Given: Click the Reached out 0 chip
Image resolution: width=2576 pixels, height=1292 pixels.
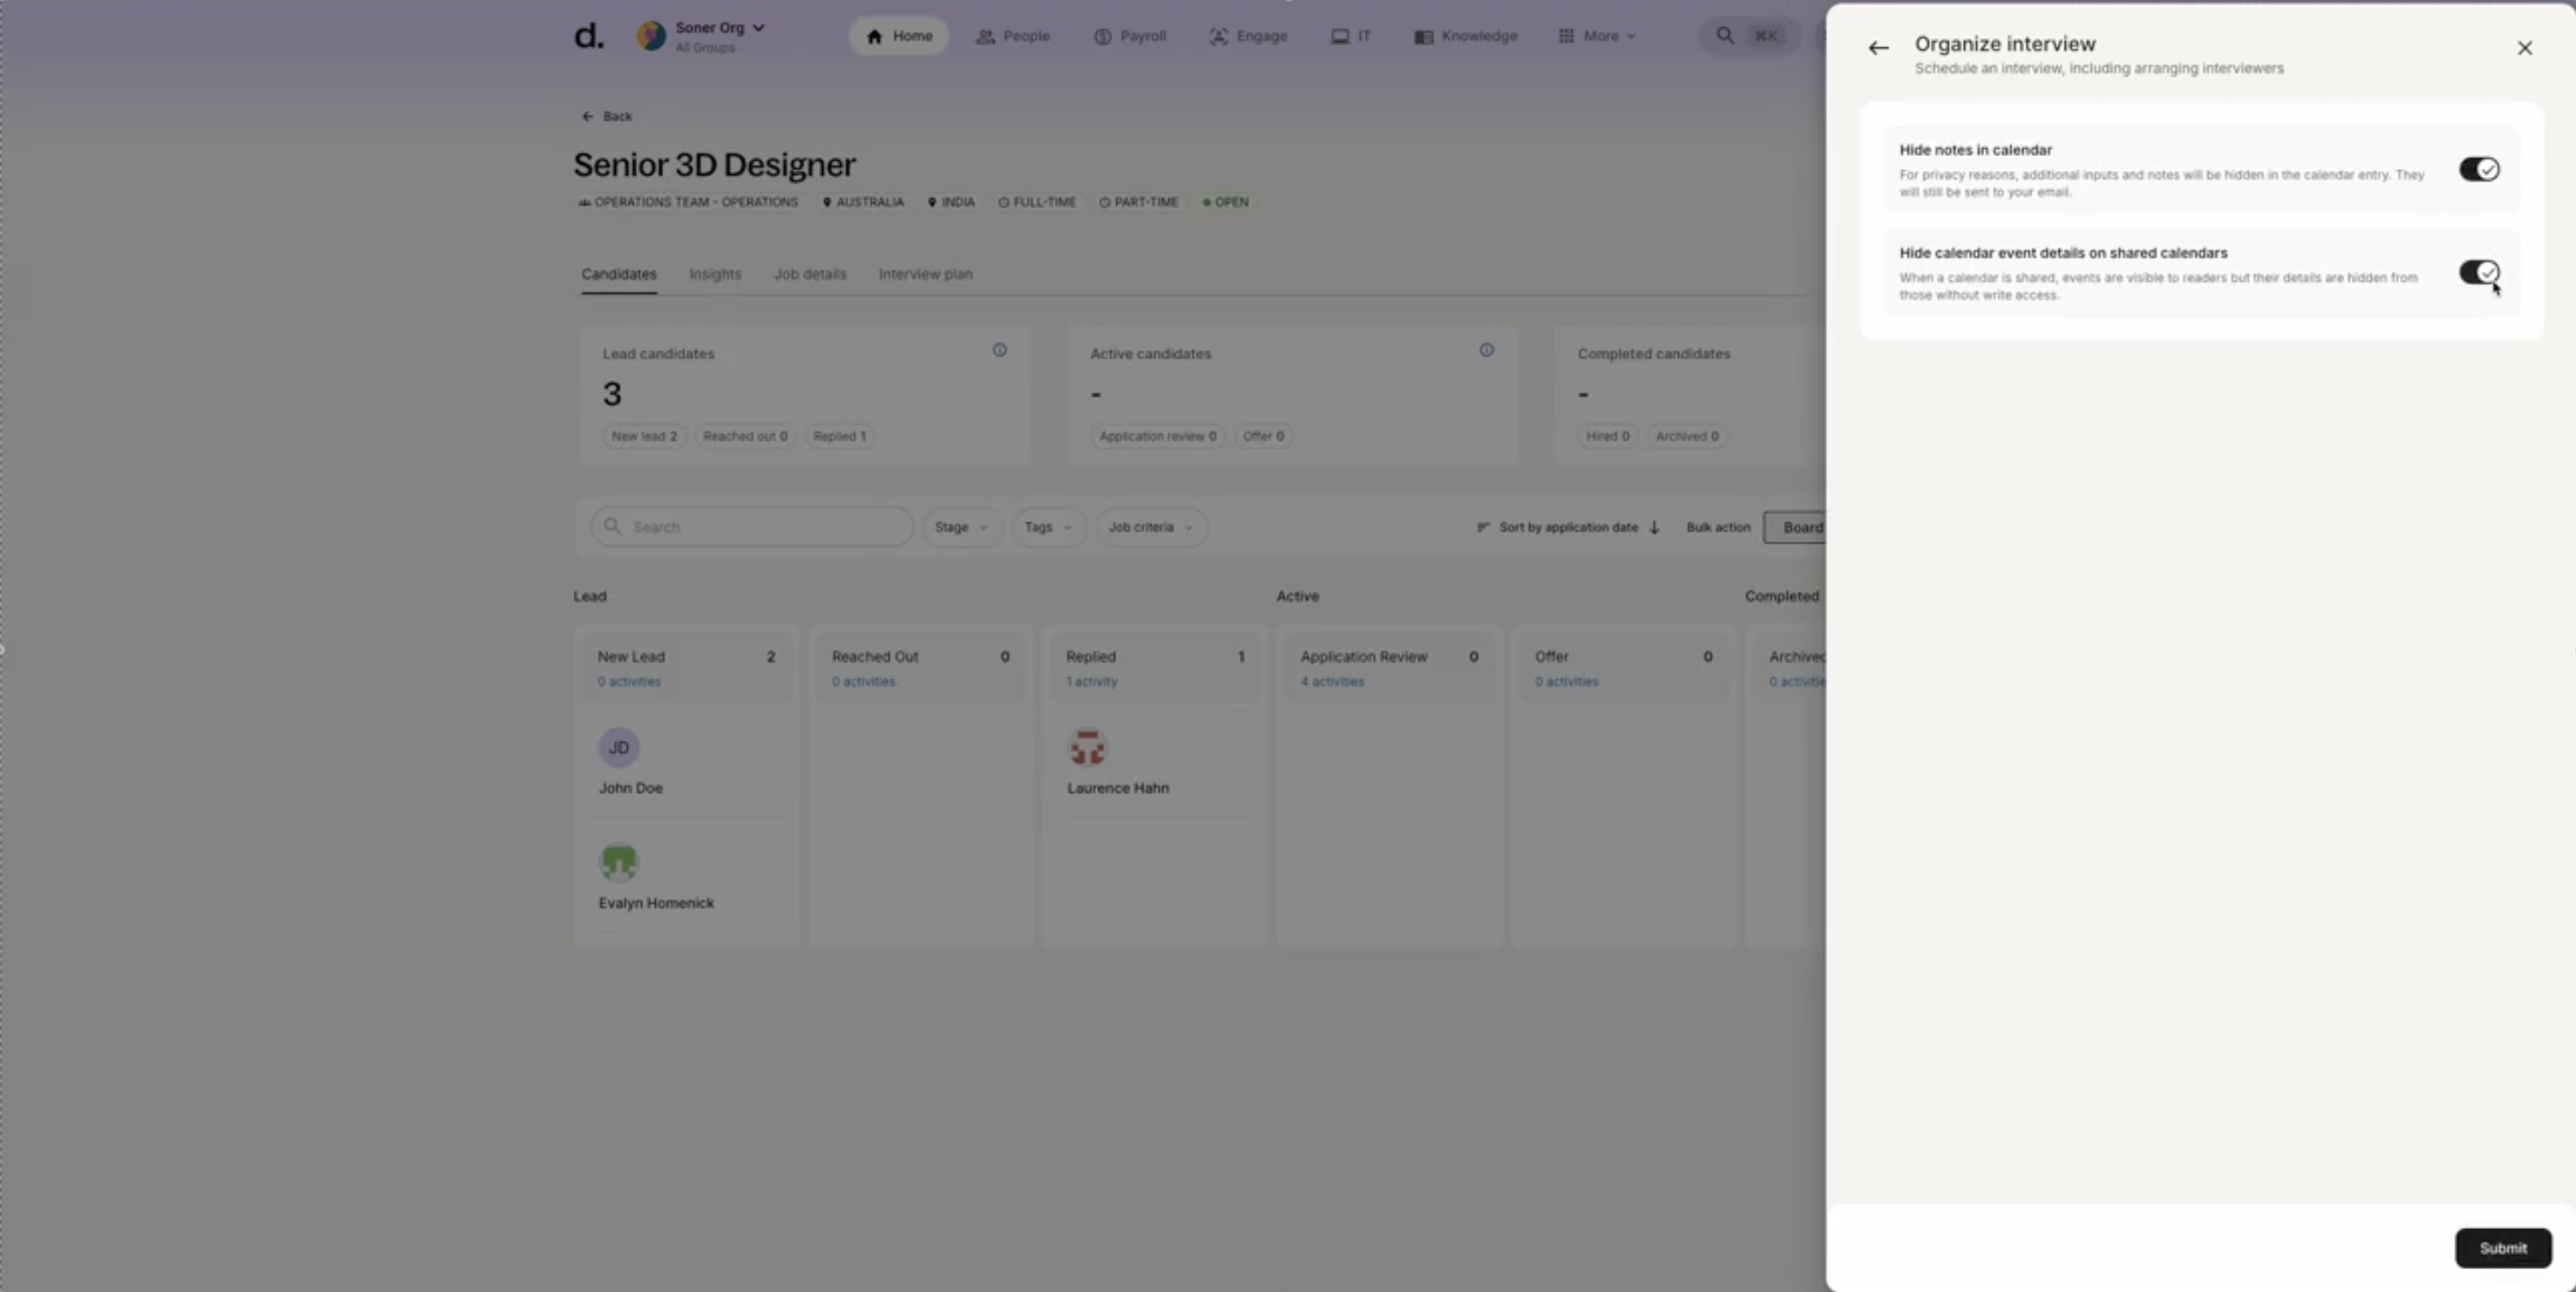Looking at the screenshot, I should [745, 436].
